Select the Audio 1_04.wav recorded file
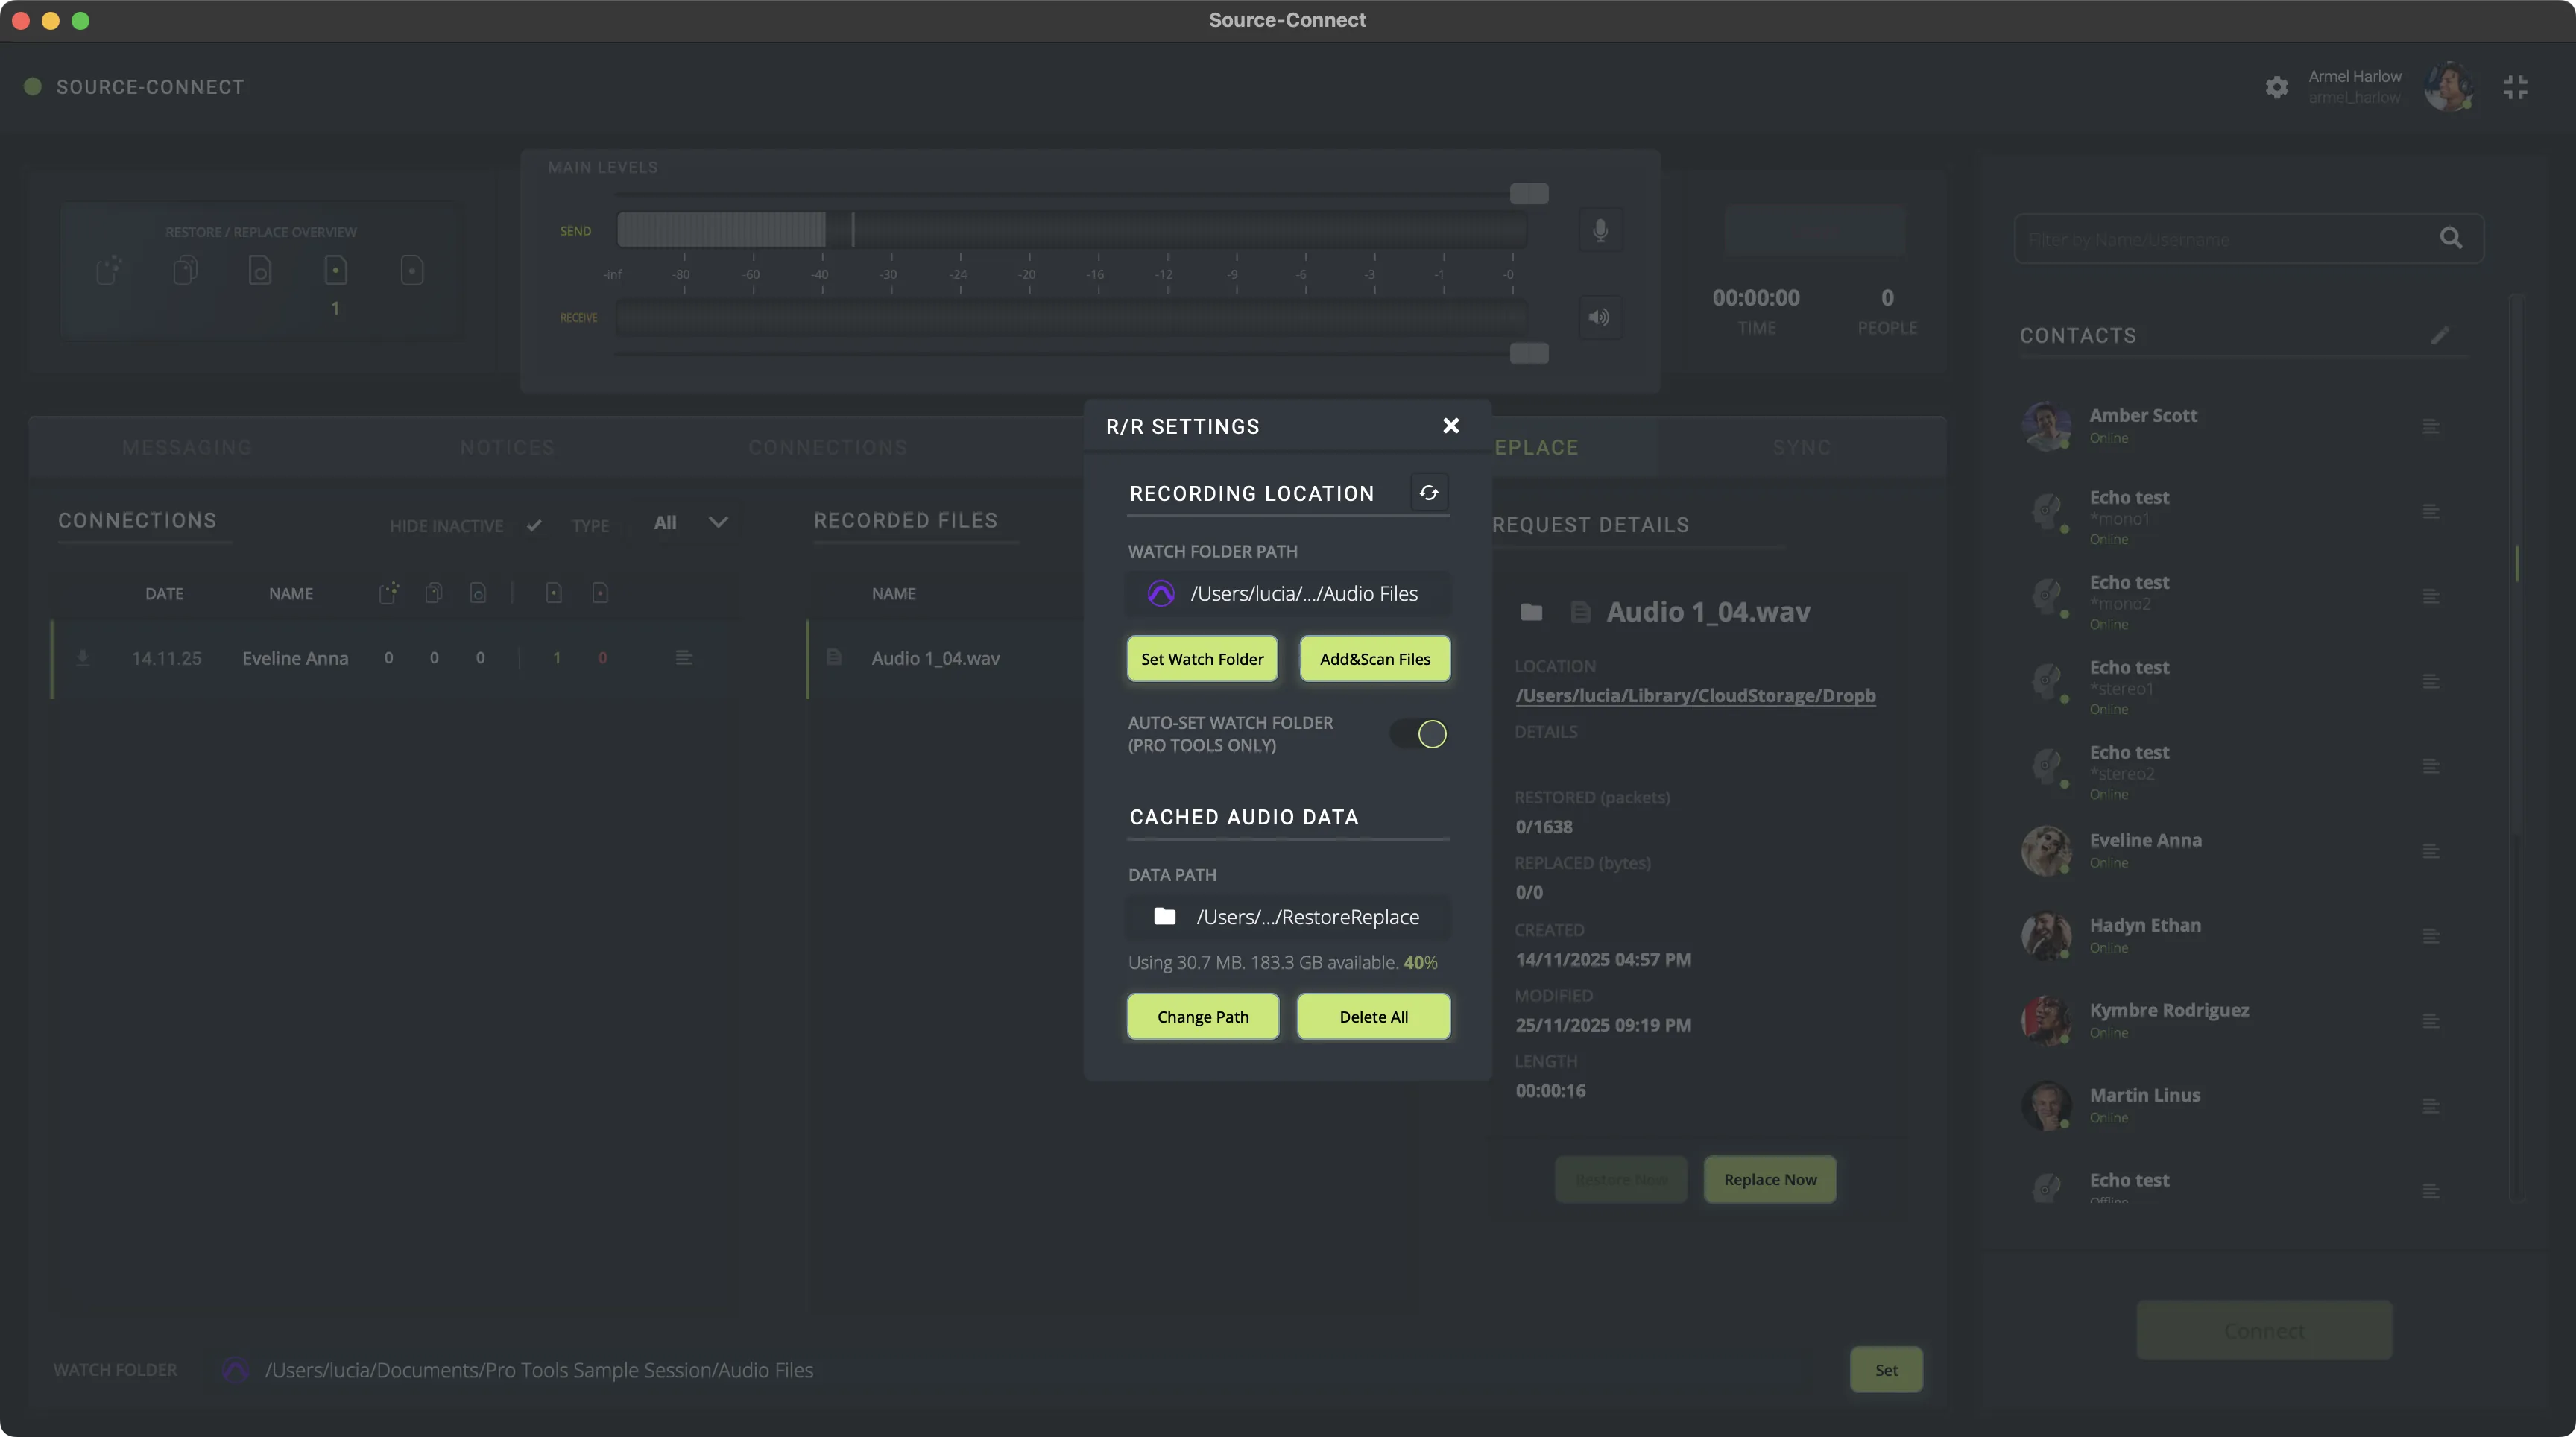This screenshot has width=2576, height=1437. 936,658
